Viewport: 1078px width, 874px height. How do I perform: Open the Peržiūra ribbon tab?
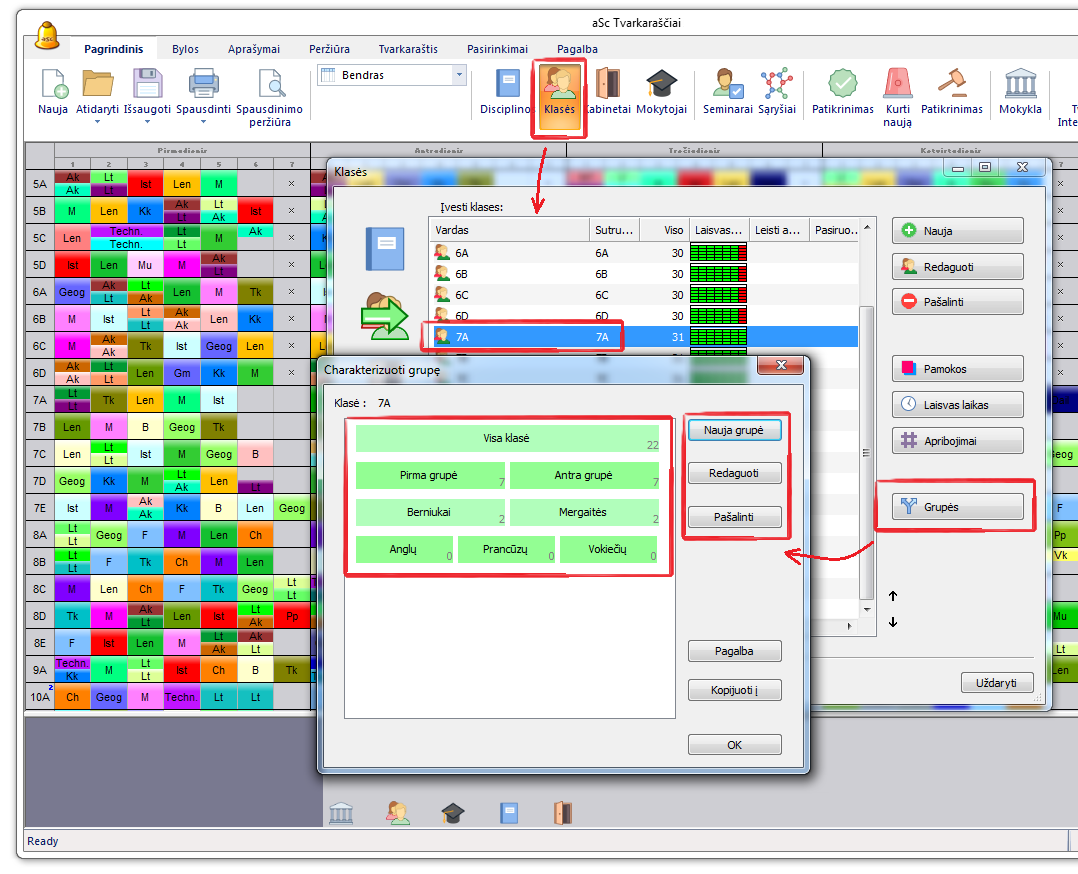tap(329, 49)
